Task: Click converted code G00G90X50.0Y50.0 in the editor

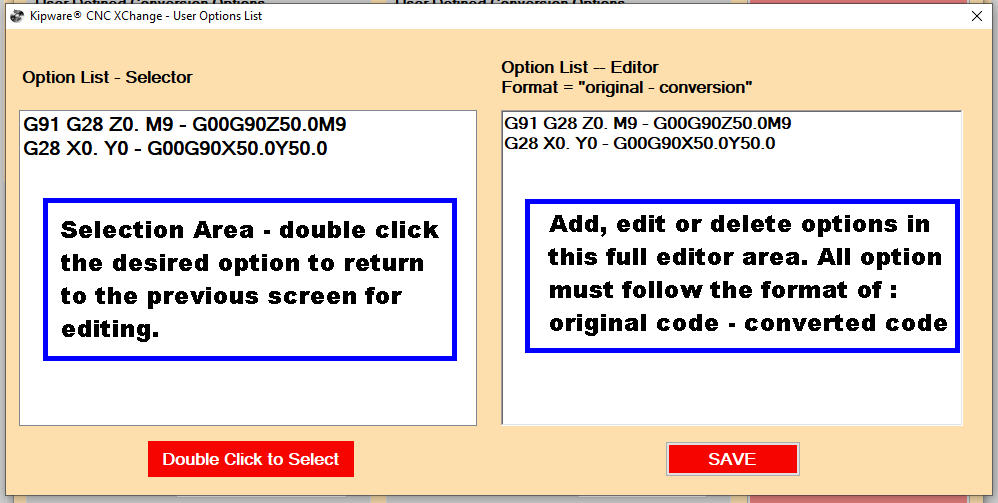Action: tap(694, 143)
